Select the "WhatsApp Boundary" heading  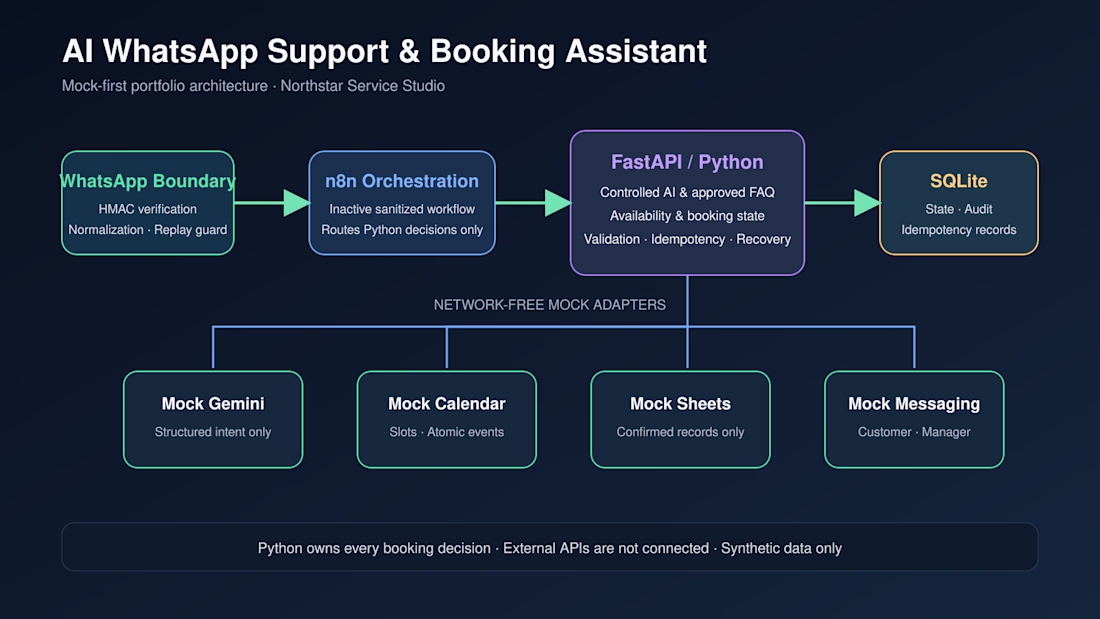[147, 181]
